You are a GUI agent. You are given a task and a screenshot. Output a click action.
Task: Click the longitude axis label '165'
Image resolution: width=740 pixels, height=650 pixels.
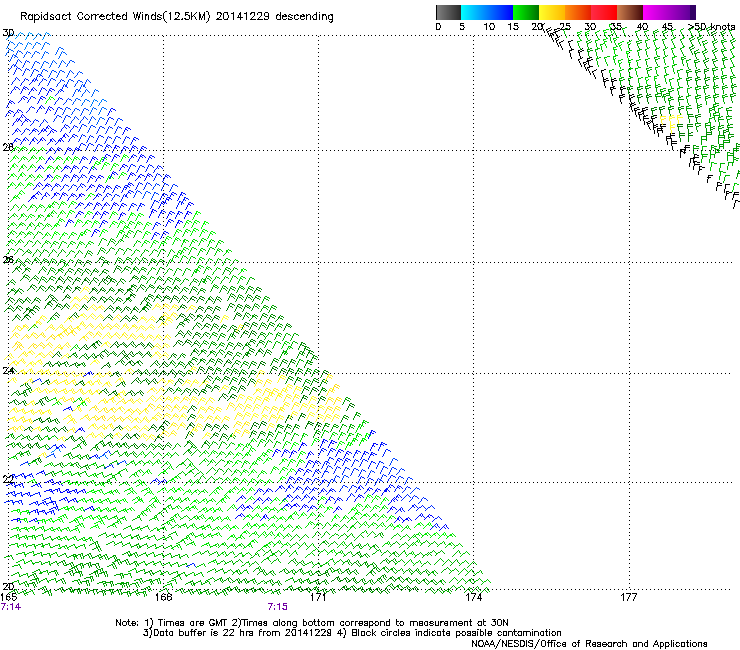coord(8,597)
